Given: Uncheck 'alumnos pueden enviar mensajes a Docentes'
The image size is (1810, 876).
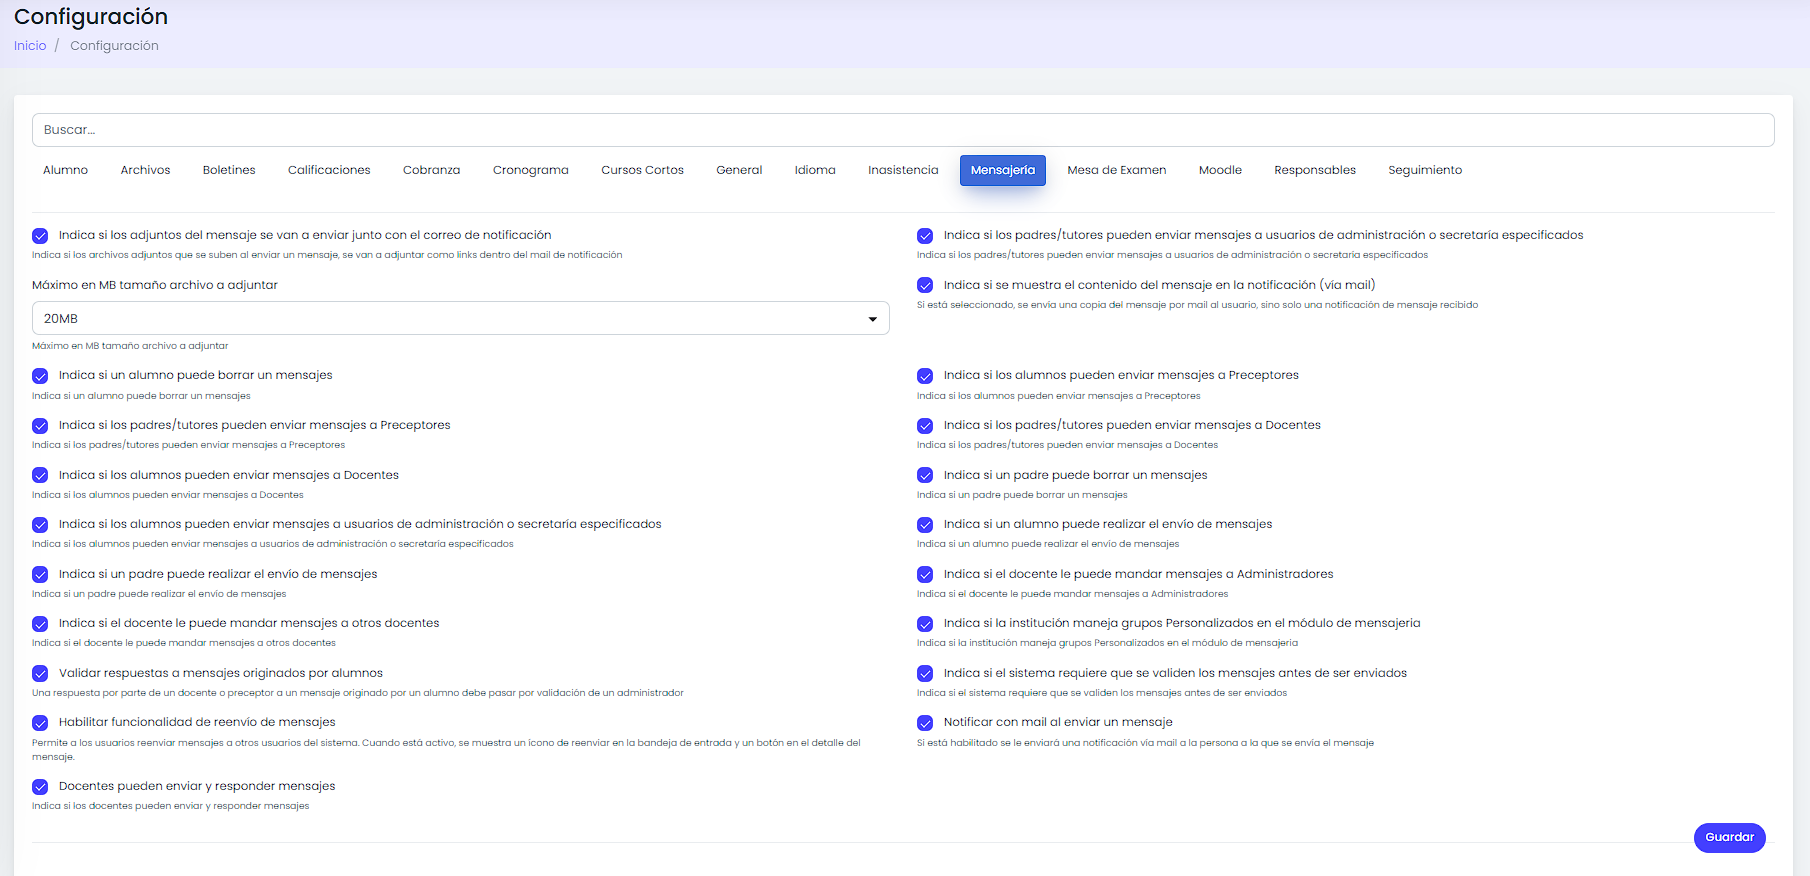Looking at the screenshot, I should (40, 476).
